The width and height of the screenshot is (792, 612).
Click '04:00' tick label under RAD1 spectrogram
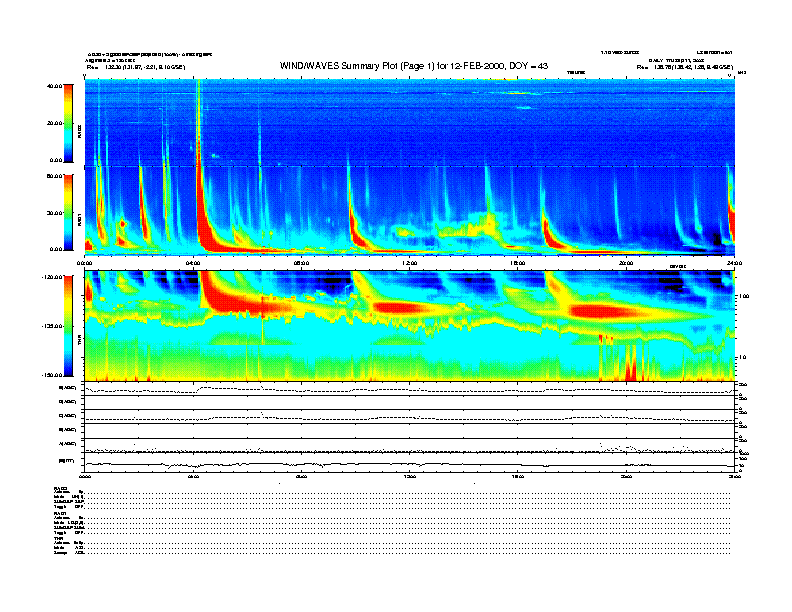click(193, 263)
